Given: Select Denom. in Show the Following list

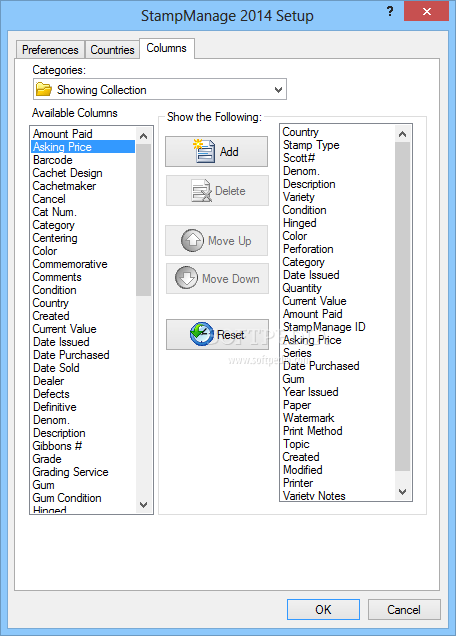Looking at the screenshot, I should pos(338,171).
